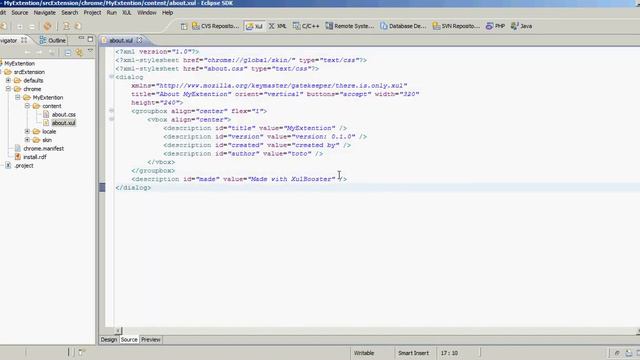Collapse the chrome folder
Screen dimensions: 640x360
[x=8, y=89]
